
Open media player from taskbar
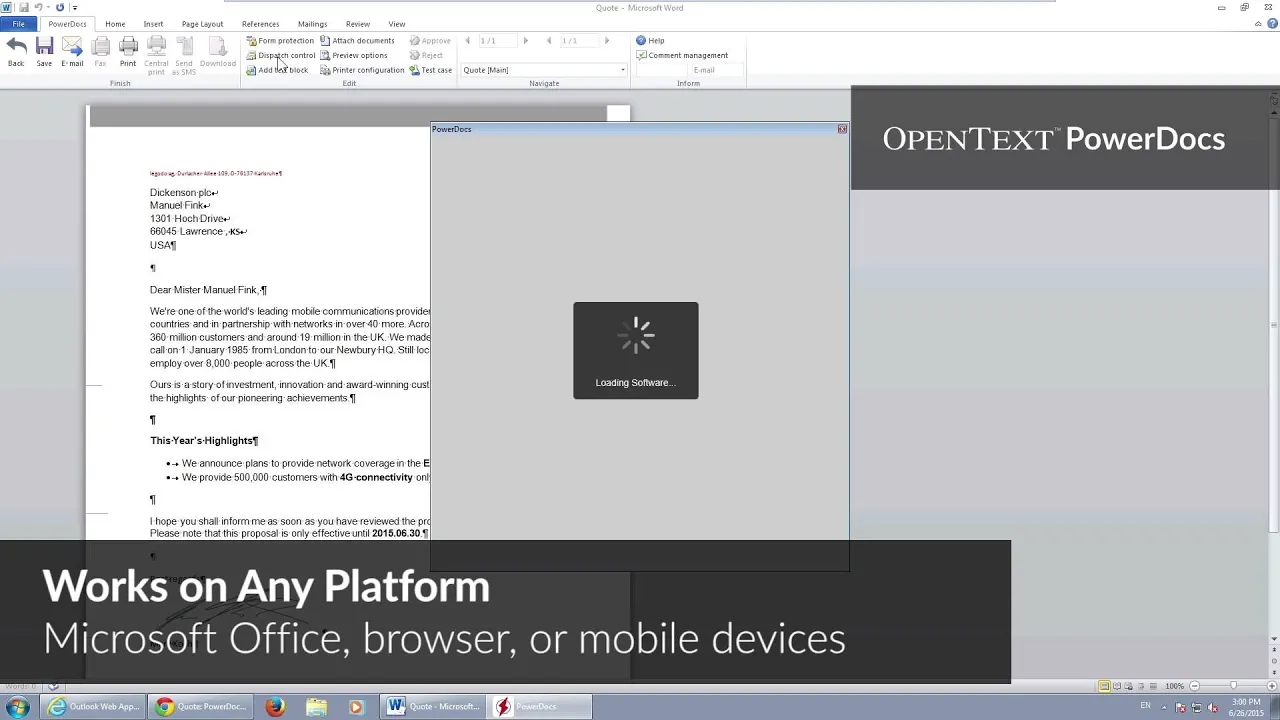(356, 707)
